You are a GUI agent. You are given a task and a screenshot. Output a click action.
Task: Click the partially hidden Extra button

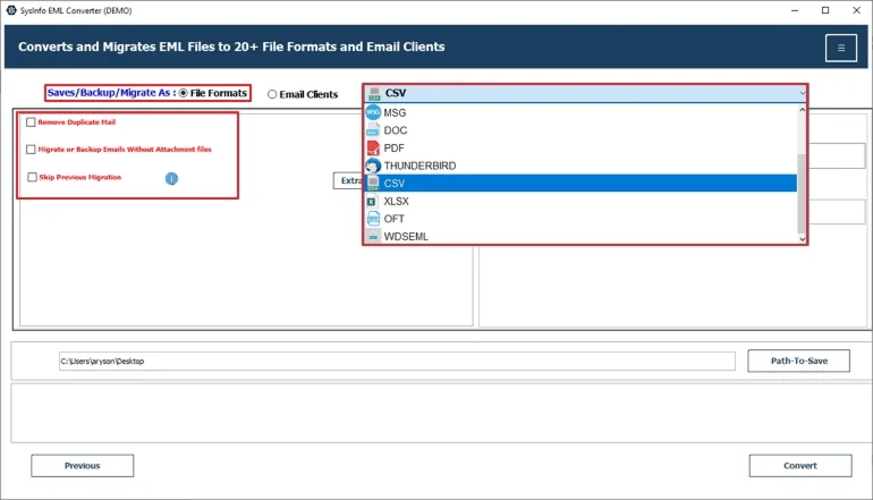pyautogui.click(x=349, y=180)
